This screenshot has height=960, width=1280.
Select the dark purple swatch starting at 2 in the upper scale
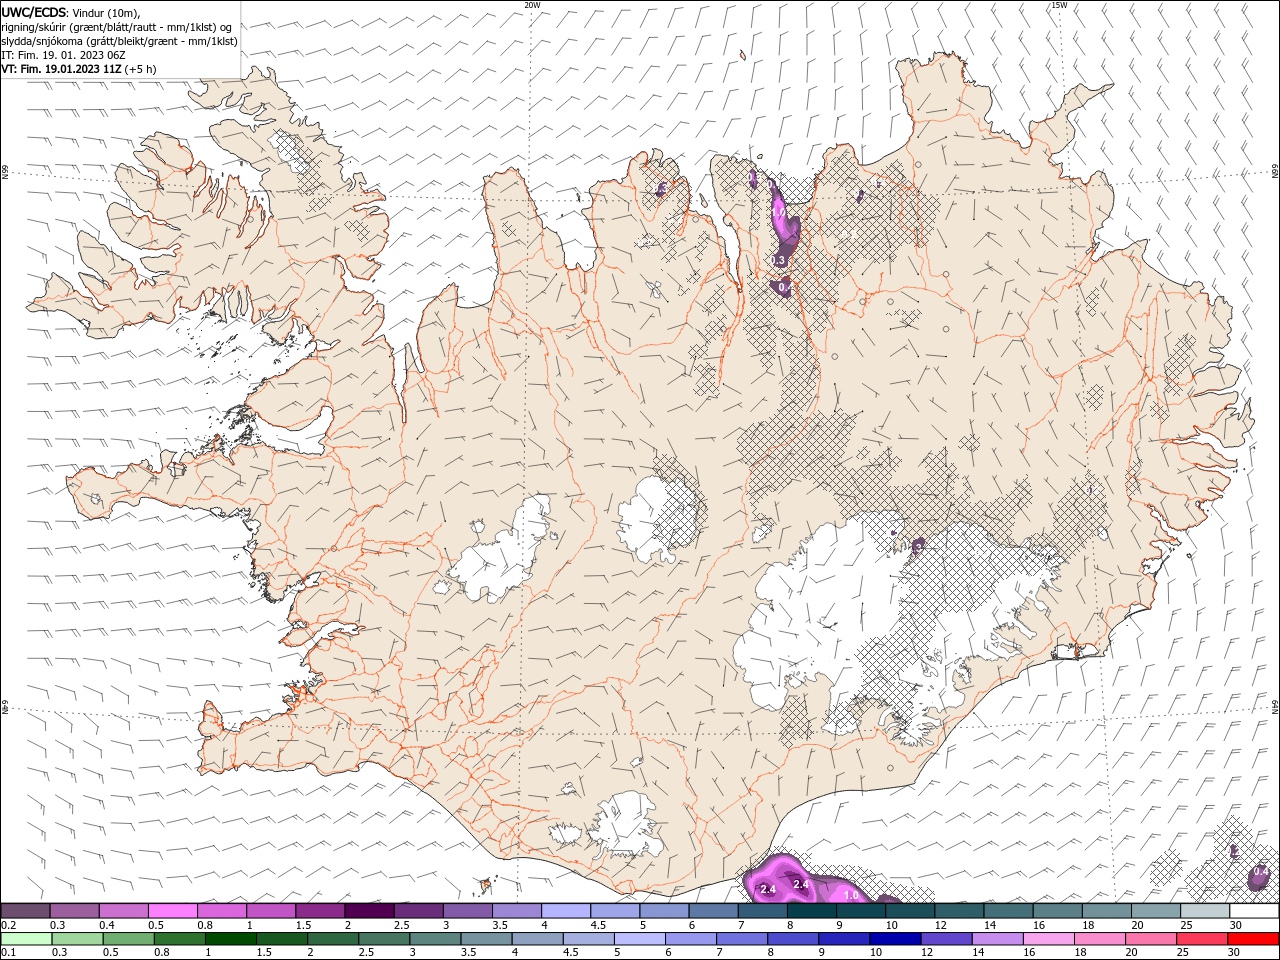click(x=369, y=911)
